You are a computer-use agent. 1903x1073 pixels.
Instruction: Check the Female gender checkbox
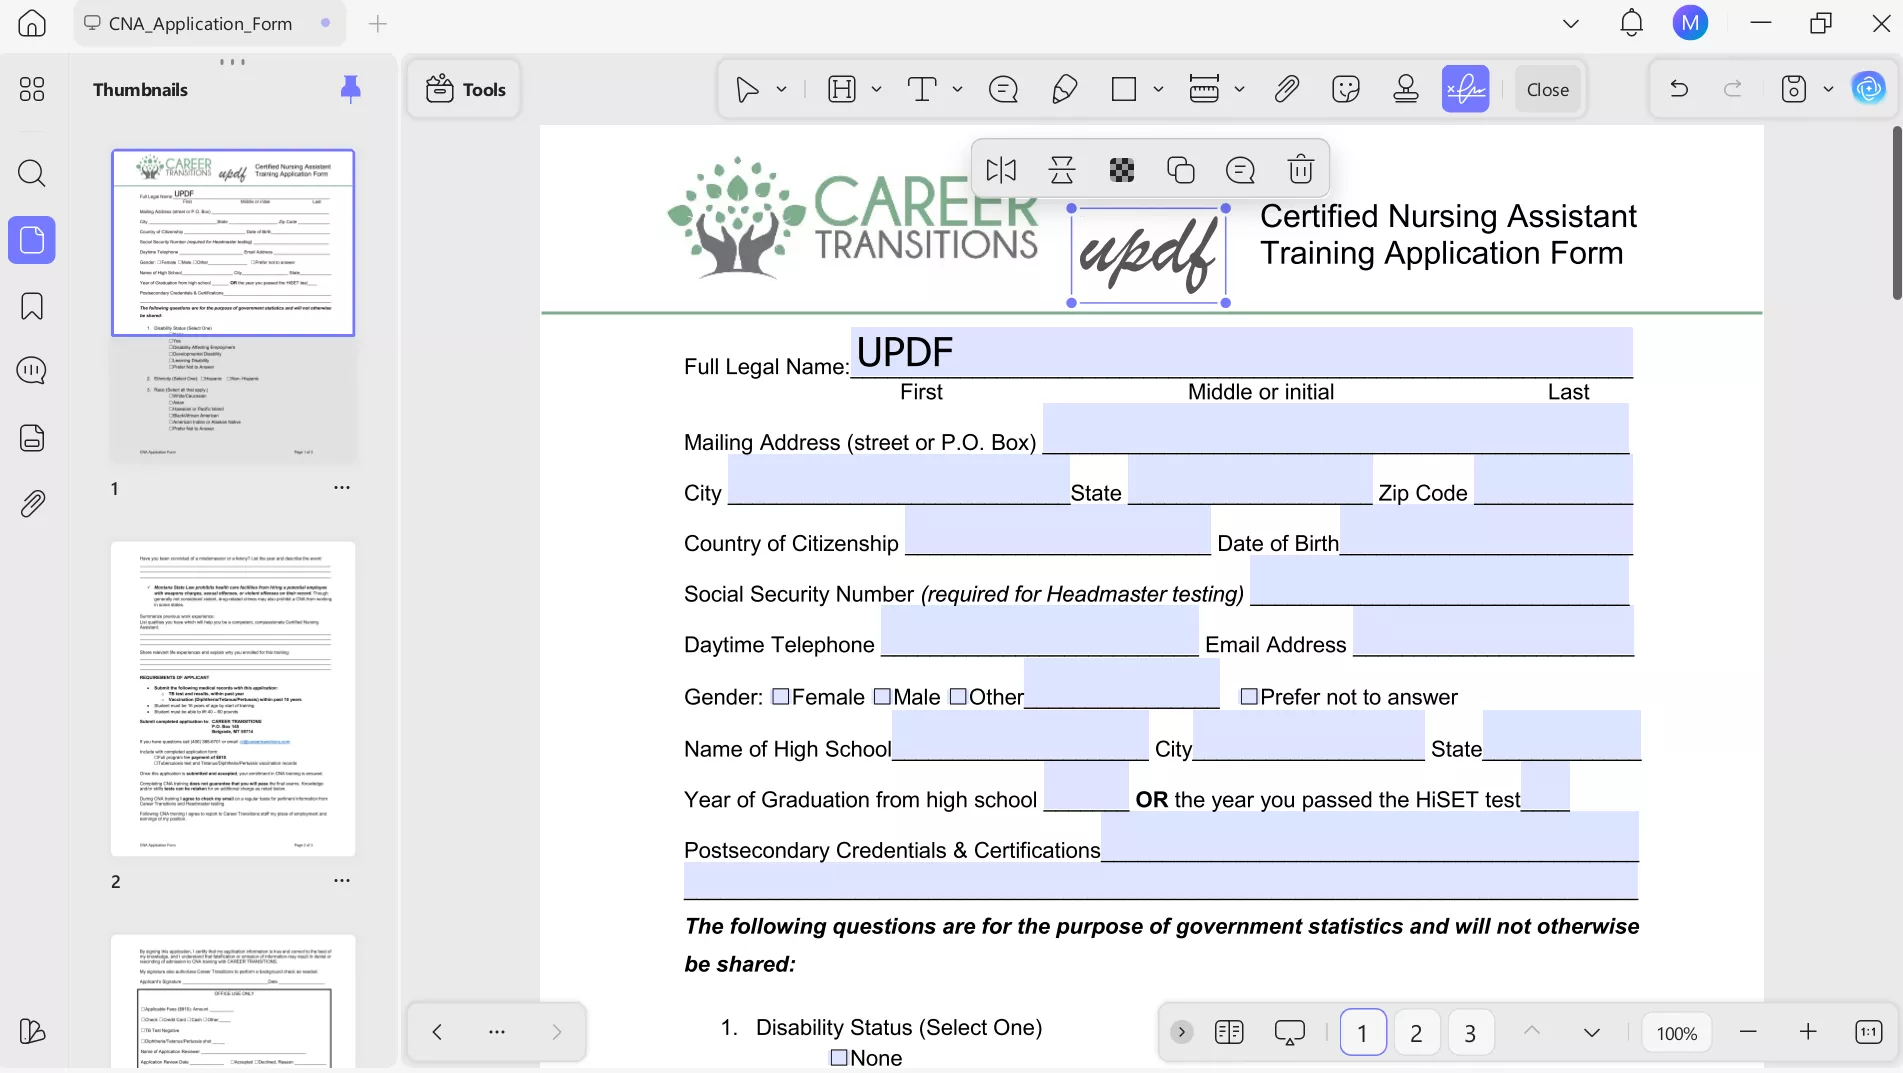pyautogui.click(x=779, y=697)
